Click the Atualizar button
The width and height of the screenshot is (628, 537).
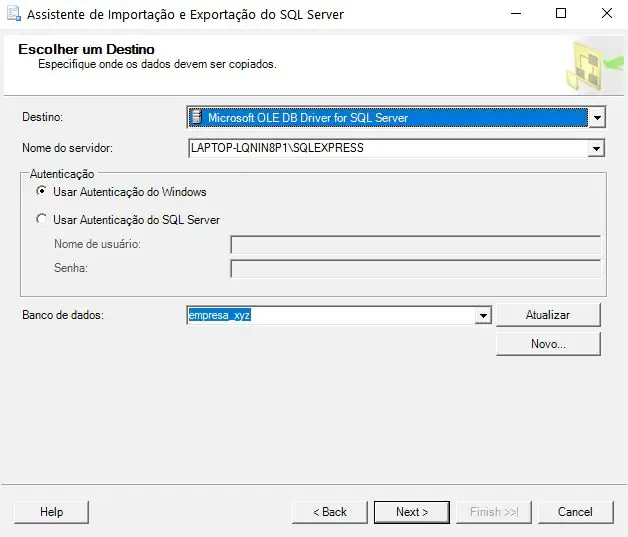coord(548,315)
